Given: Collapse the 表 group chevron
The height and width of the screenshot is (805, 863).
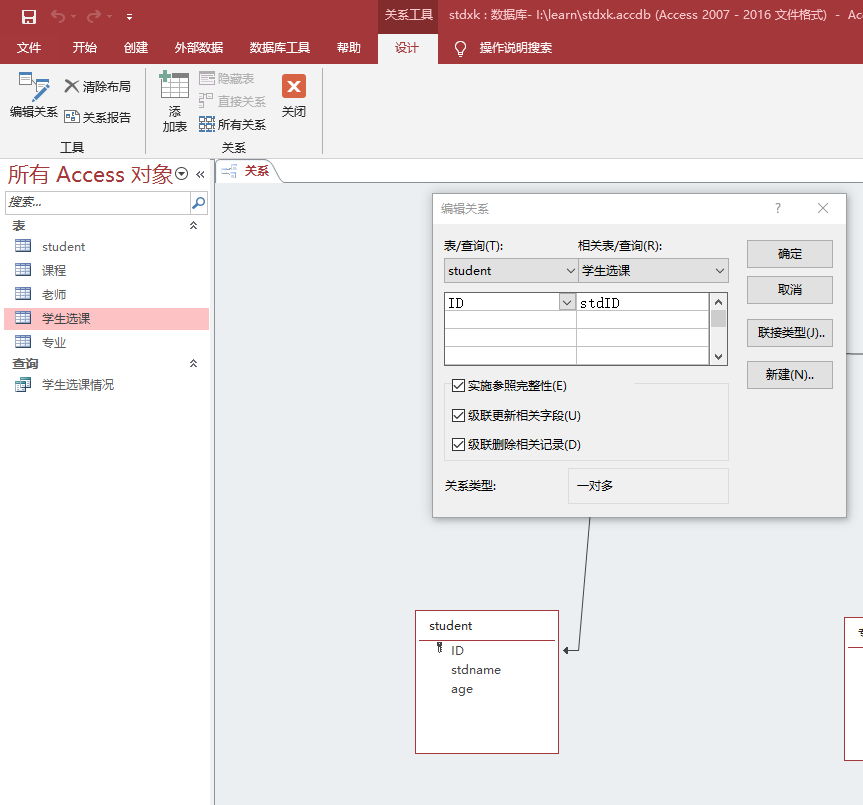Looking at the screenshot, I should pyautogui.click(x=194, y=225).
